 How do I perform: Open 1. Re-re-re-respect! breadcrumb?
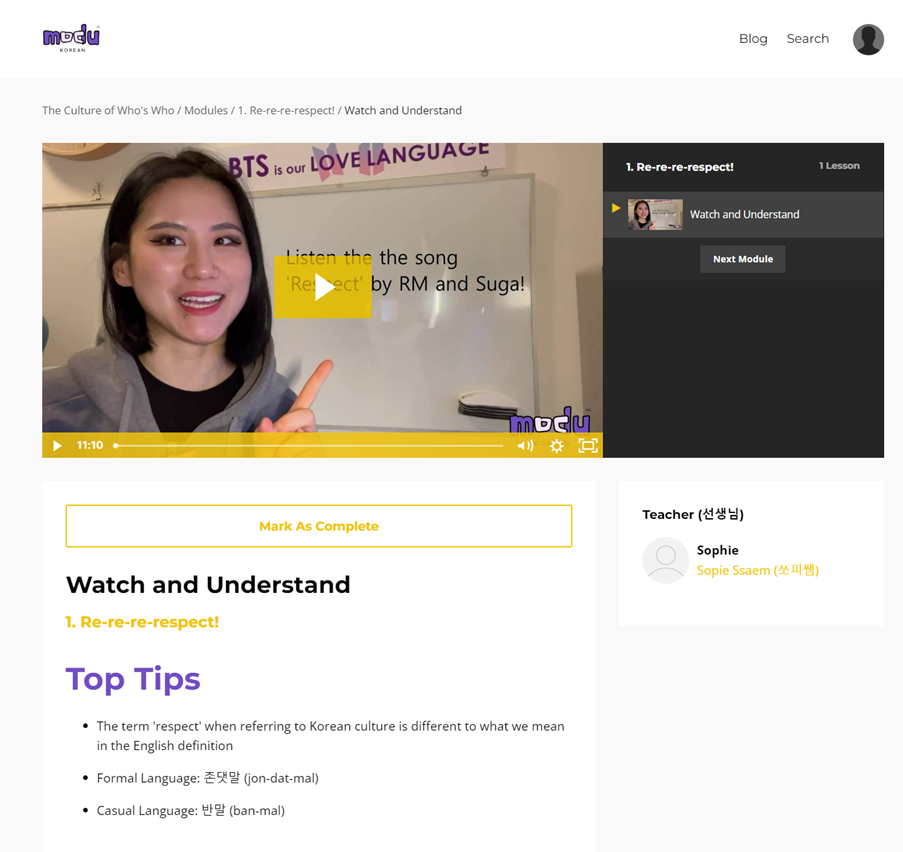286,111
